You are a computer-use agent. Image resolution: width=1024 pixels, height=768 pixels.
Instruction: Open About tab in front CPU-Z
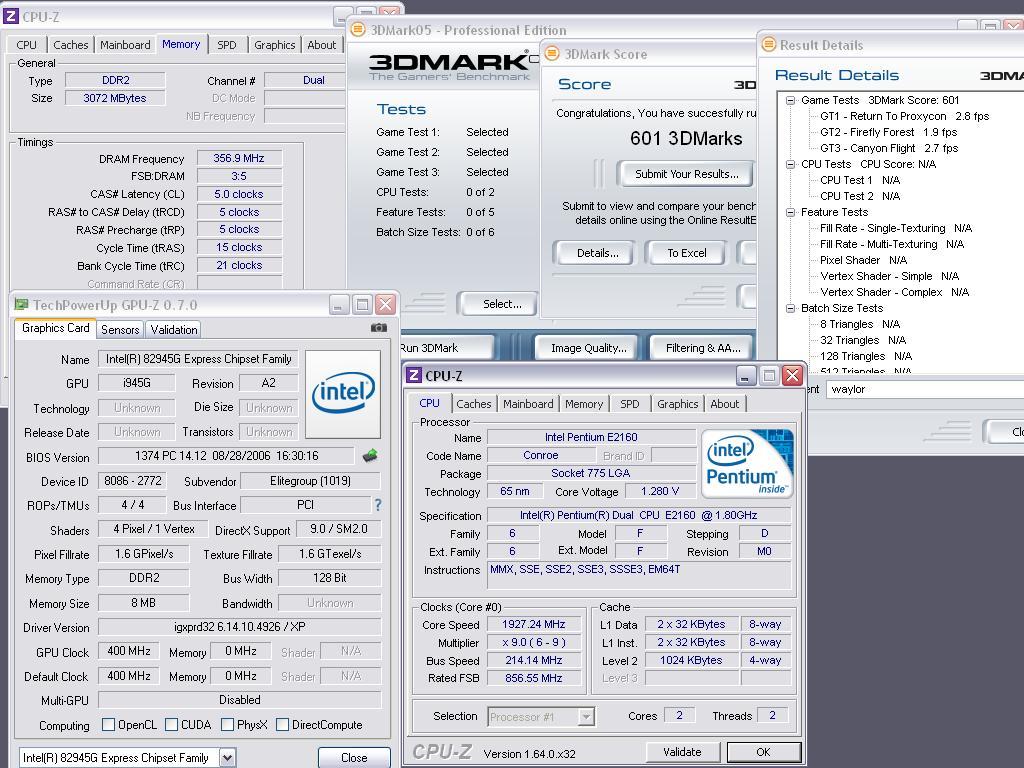tap(724, 404)
